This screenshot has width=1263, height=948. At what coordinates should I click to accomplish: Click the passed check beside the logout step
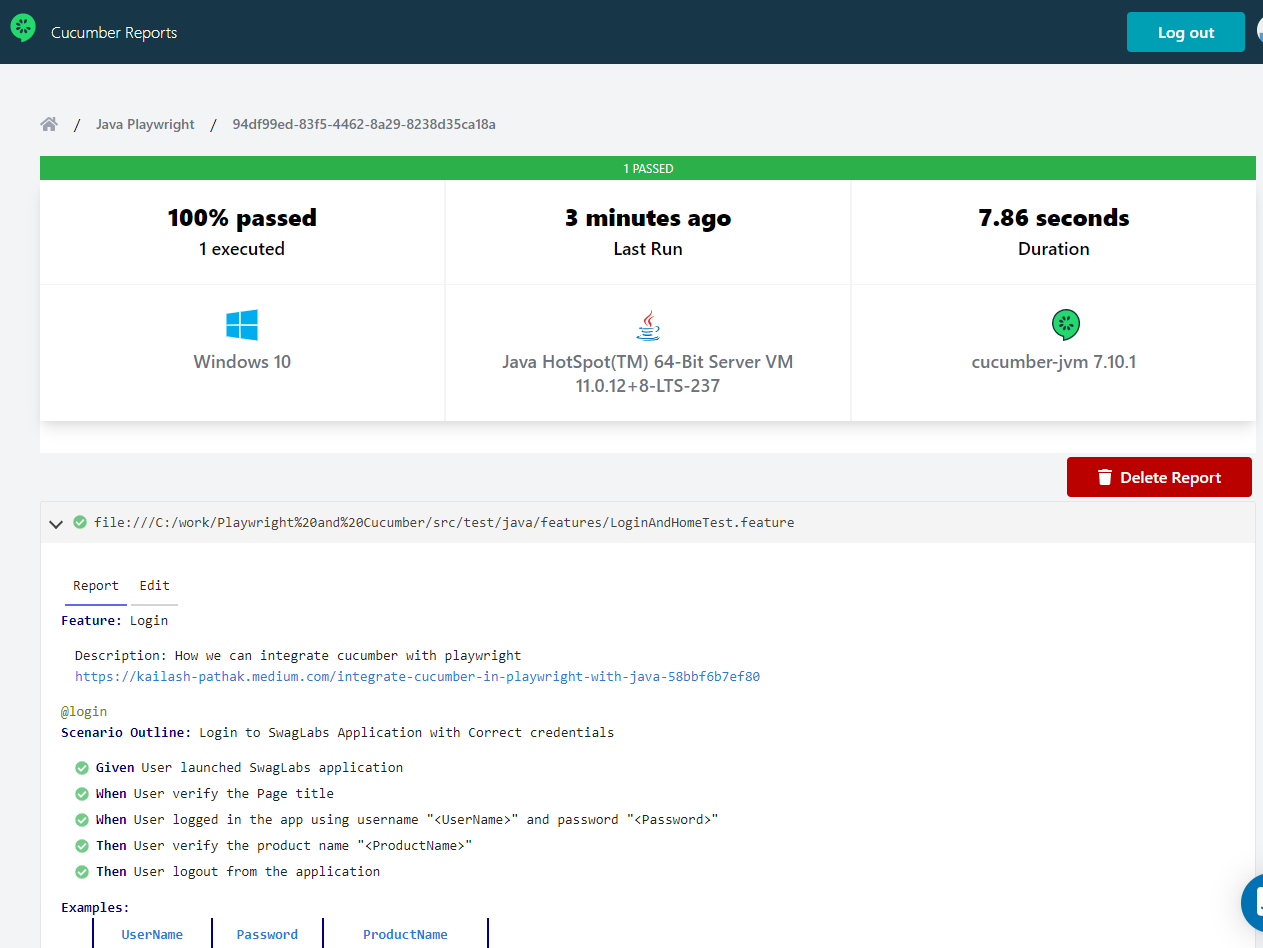[x=82, y=871]
